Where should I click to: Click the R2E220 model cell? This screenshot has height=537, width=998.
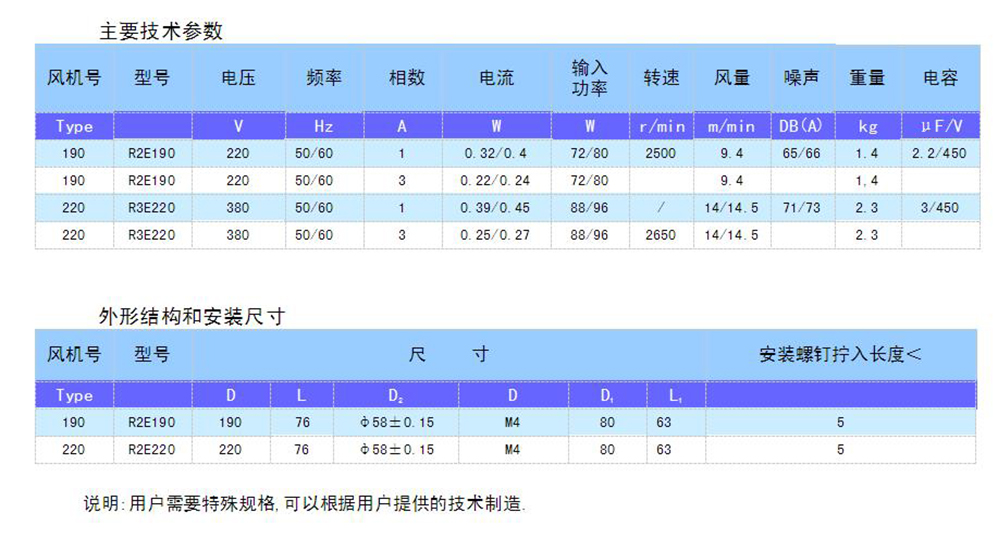[152, 450]
